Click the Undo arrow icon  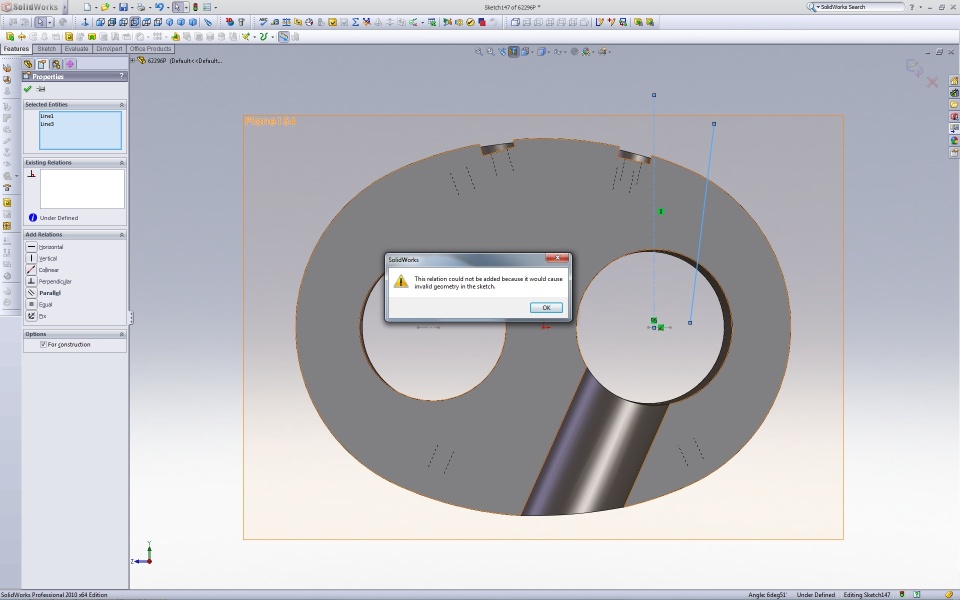tap(158, 7)
